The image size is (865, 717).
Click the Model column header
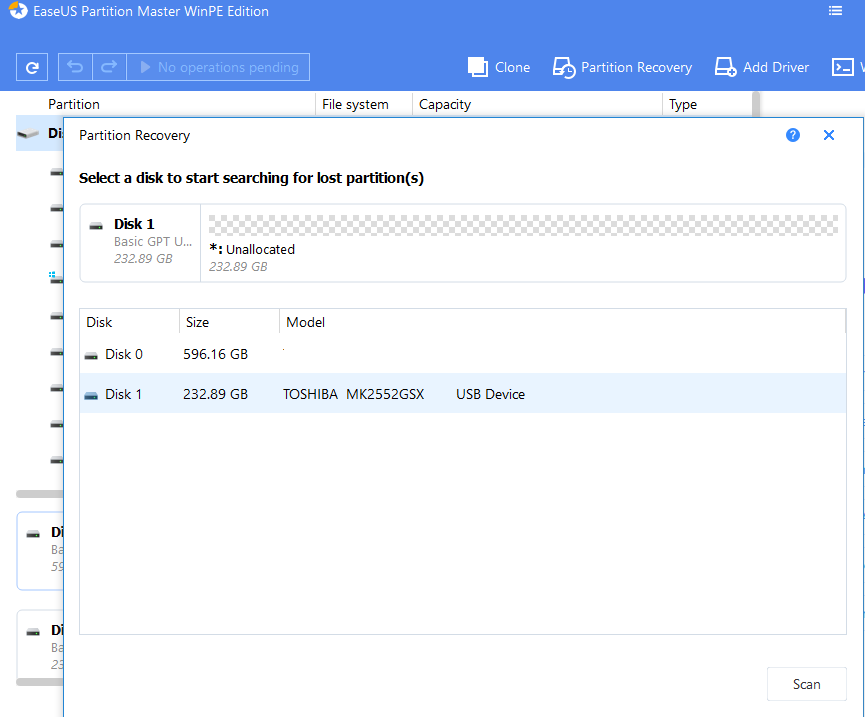[562, 322]
